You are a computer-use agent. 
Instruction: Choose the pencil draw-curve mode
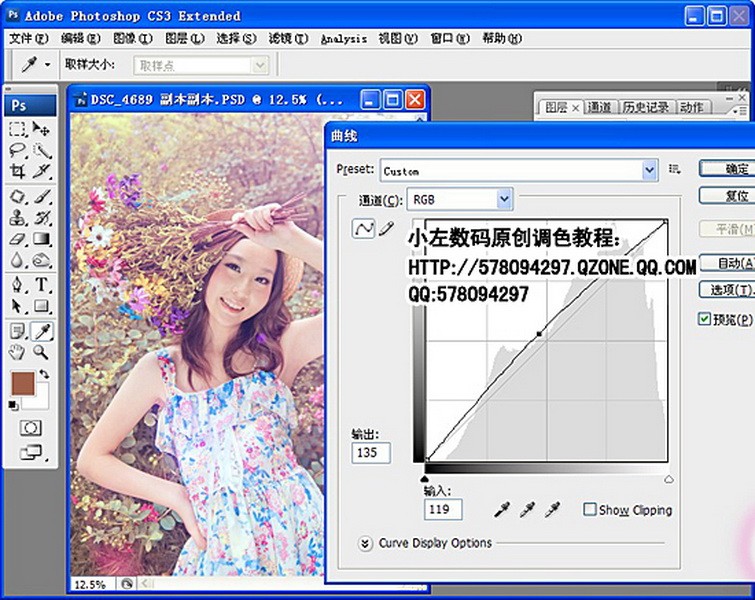tap(386, 228)
